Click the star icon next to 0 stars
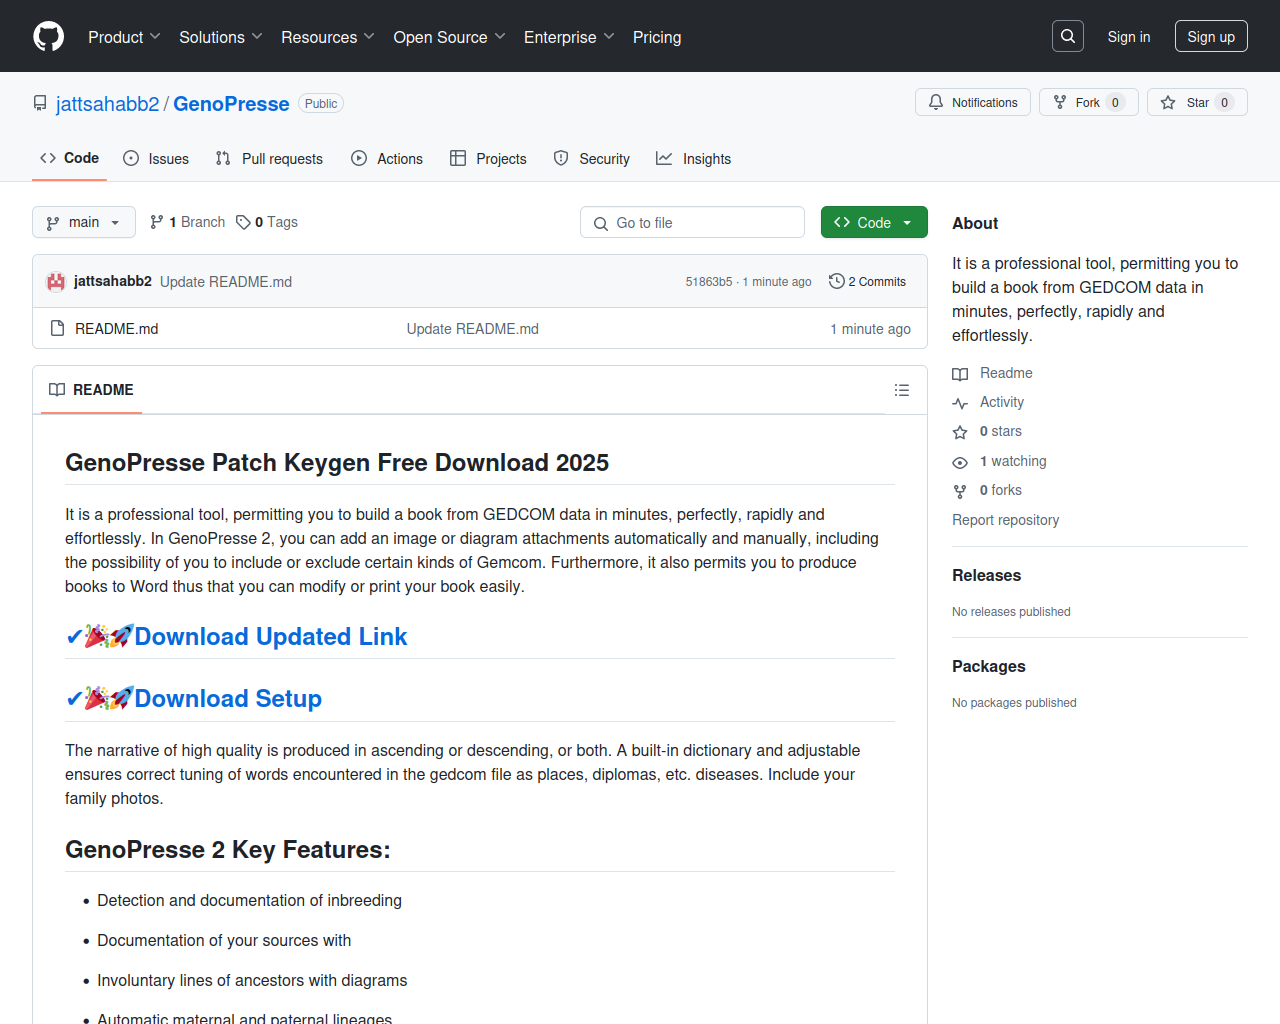 coord(960,432)
